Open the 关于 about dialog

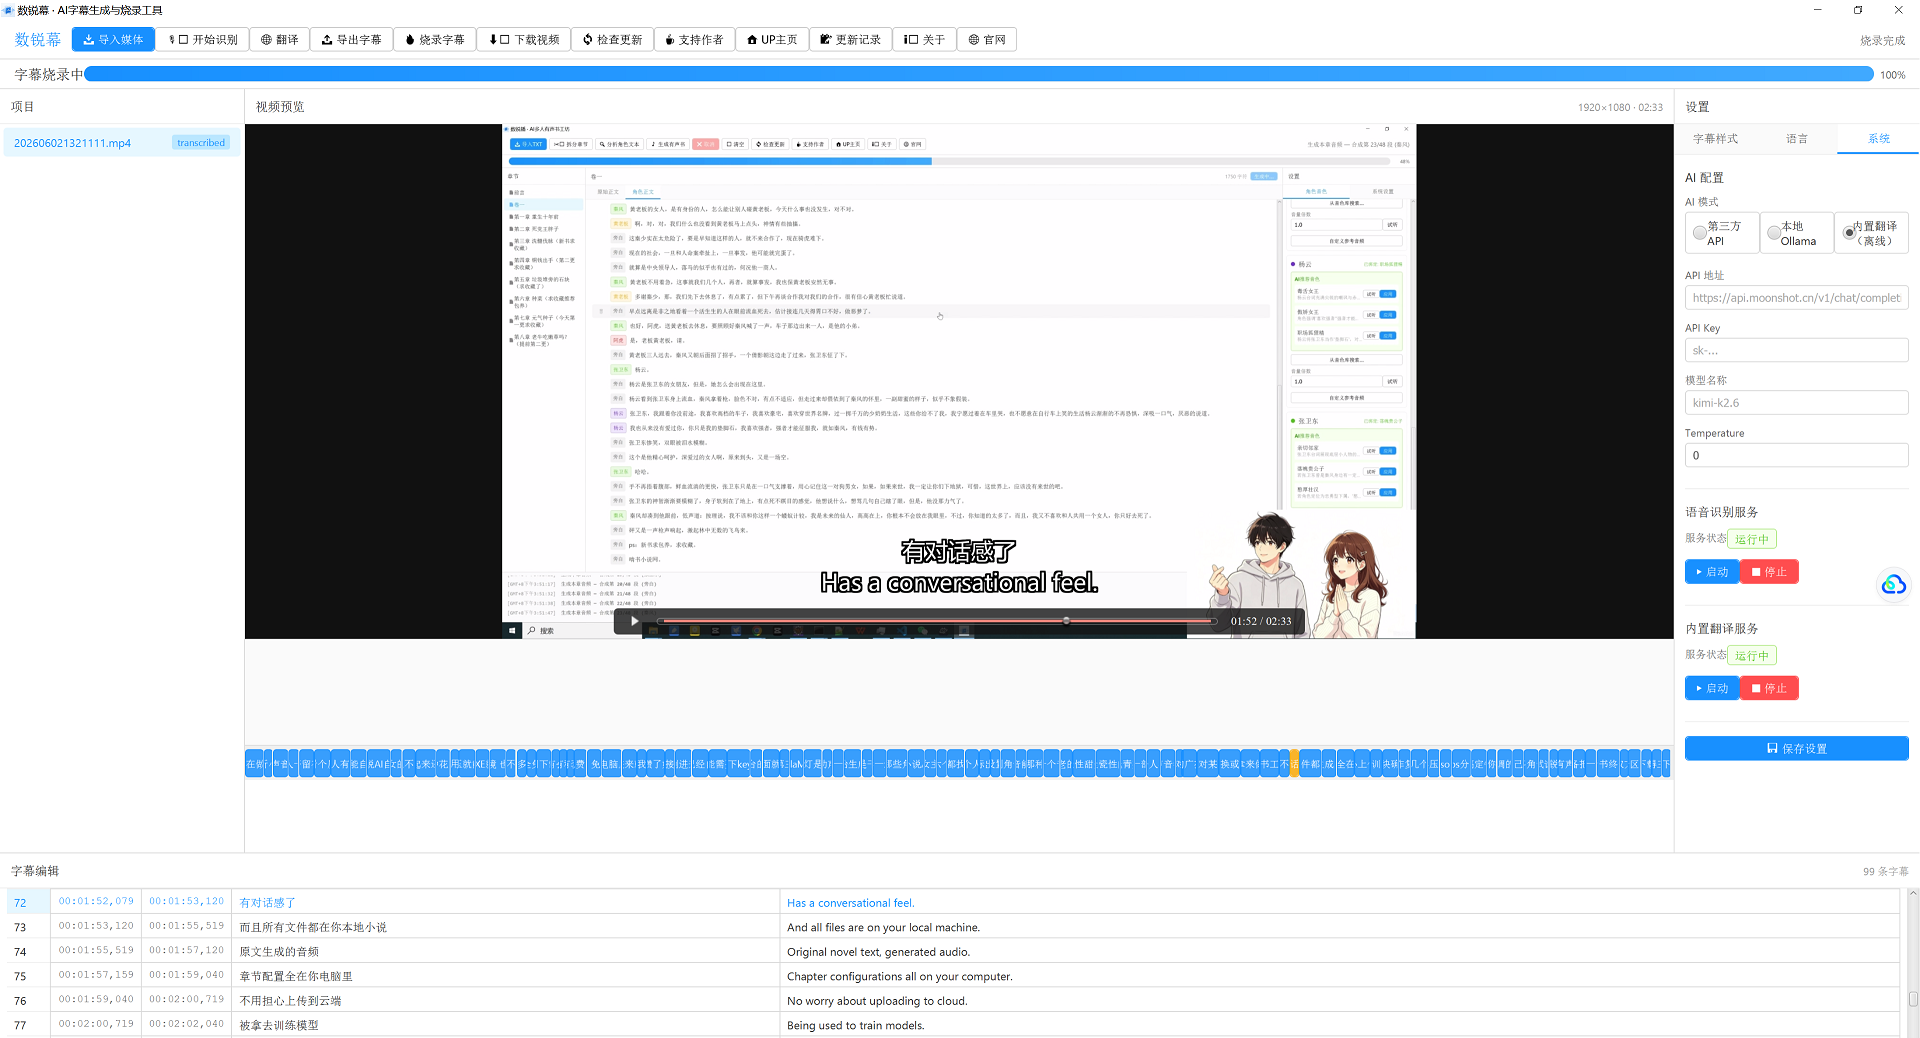(925, 40)
